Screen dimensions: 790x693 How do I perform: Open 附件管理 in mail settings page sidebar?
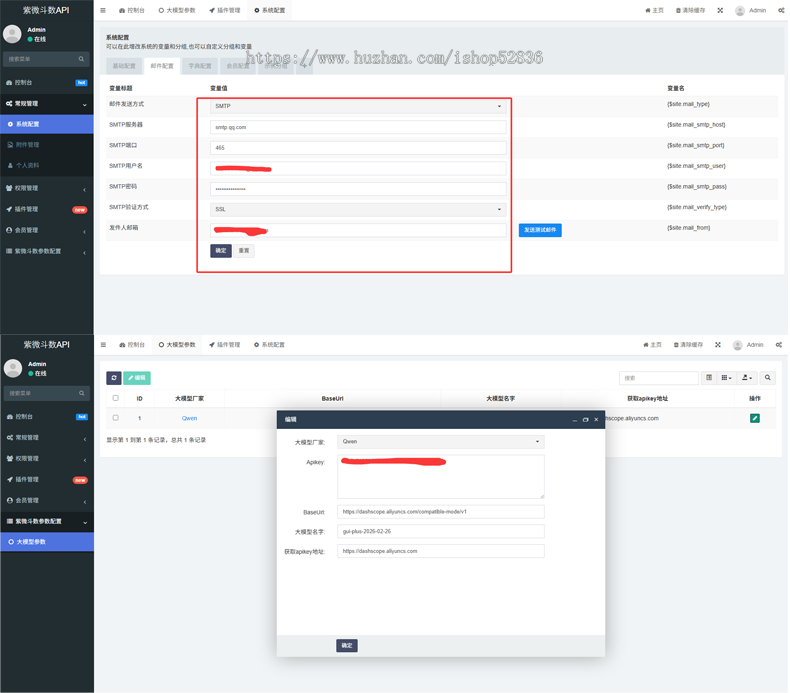pyautogui.click(x=47, y=145)
